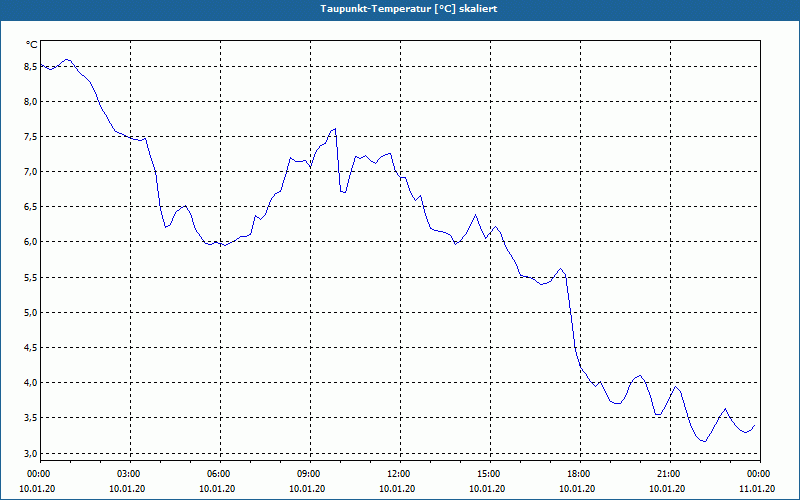
Task: Pick the '18:00' time label
Action: click(577, 474)
